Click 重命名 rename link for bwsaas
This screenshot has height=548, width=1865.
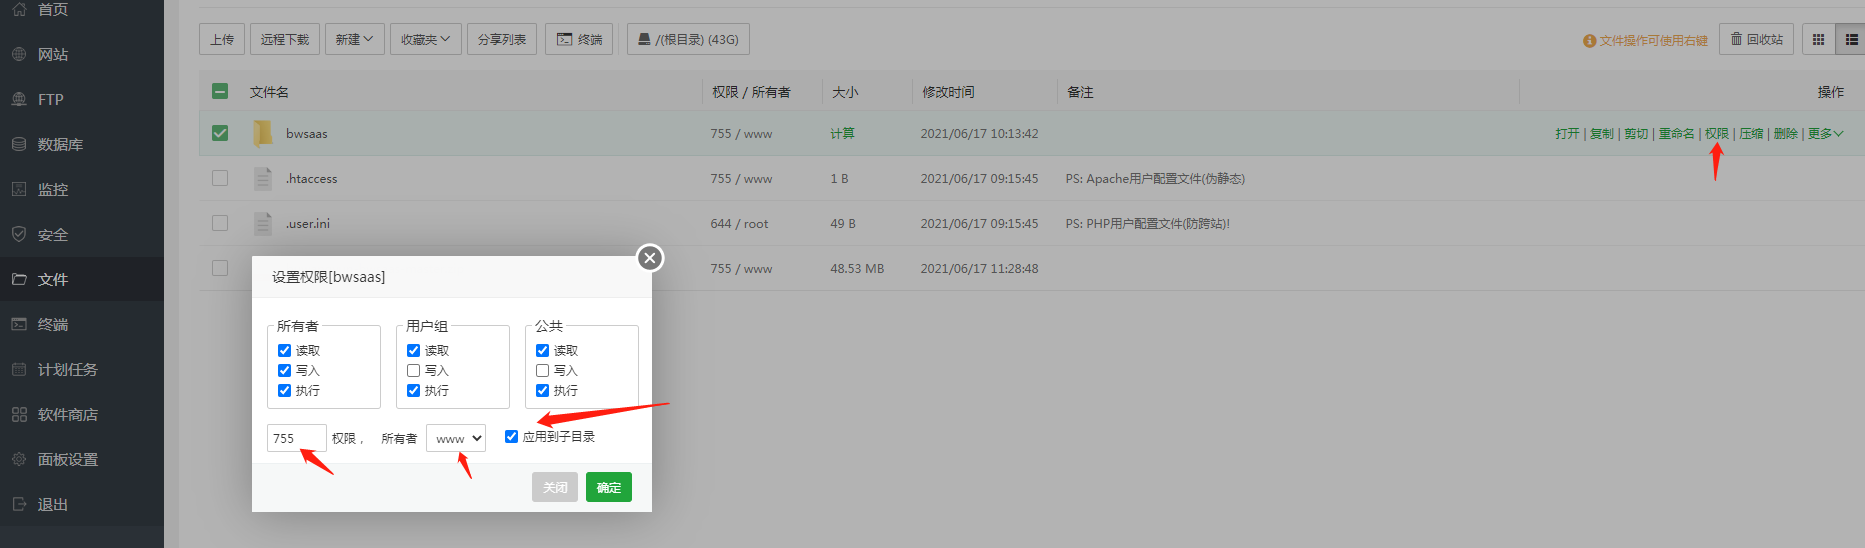click(x=1676, y=133)
